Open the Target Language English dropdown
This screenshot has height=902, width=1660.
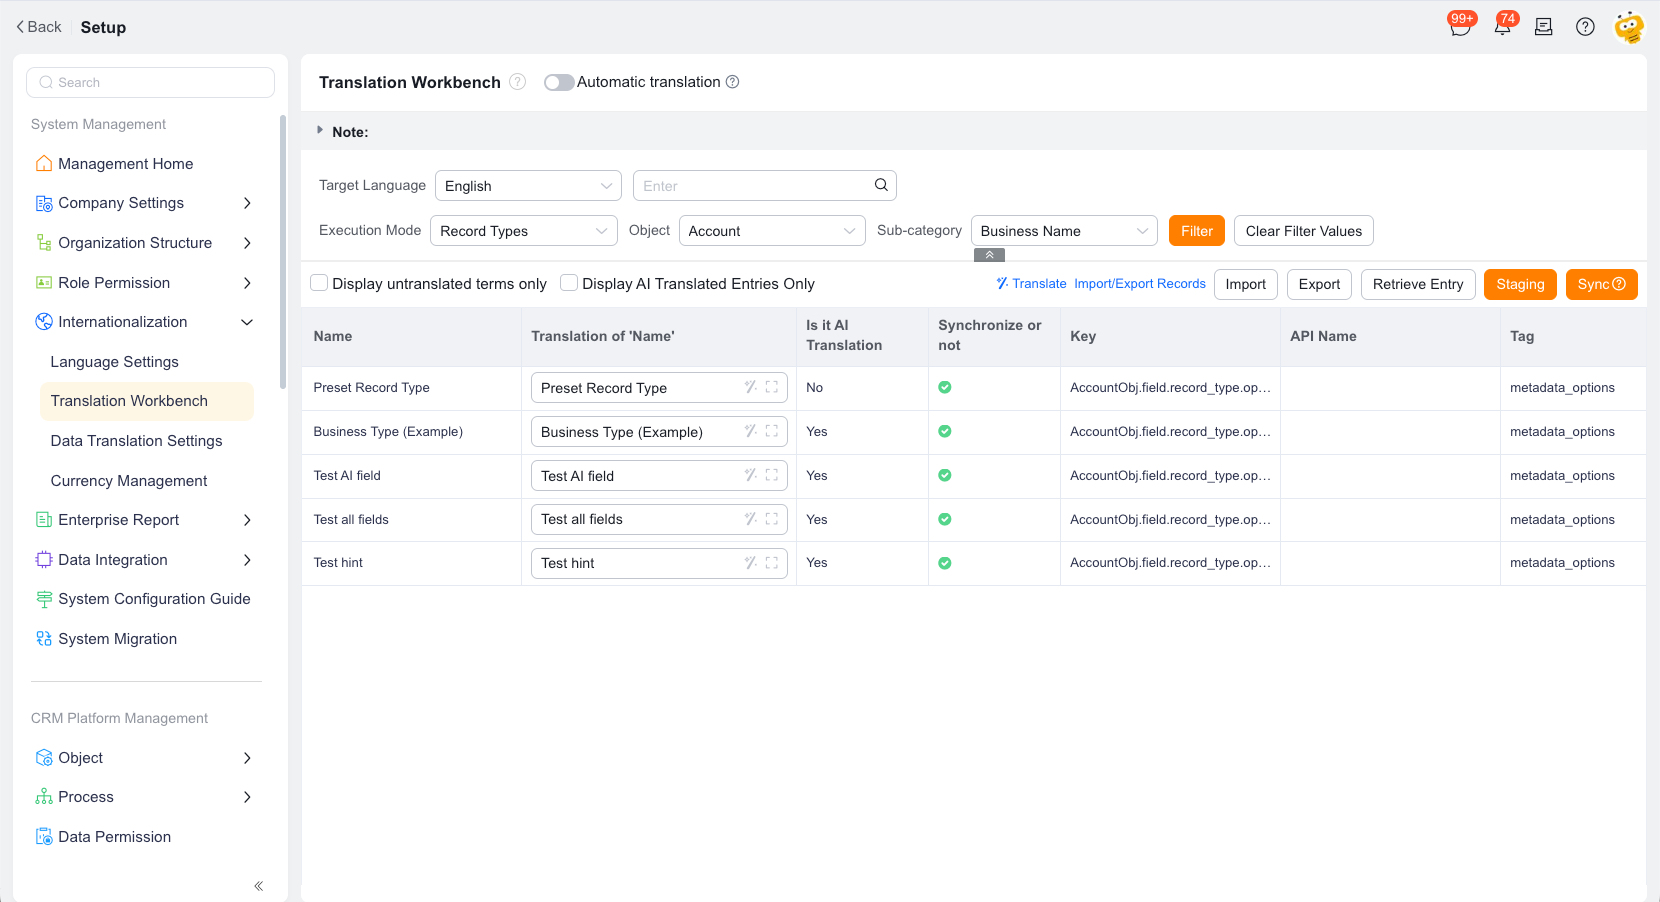[x=528, y=186]
